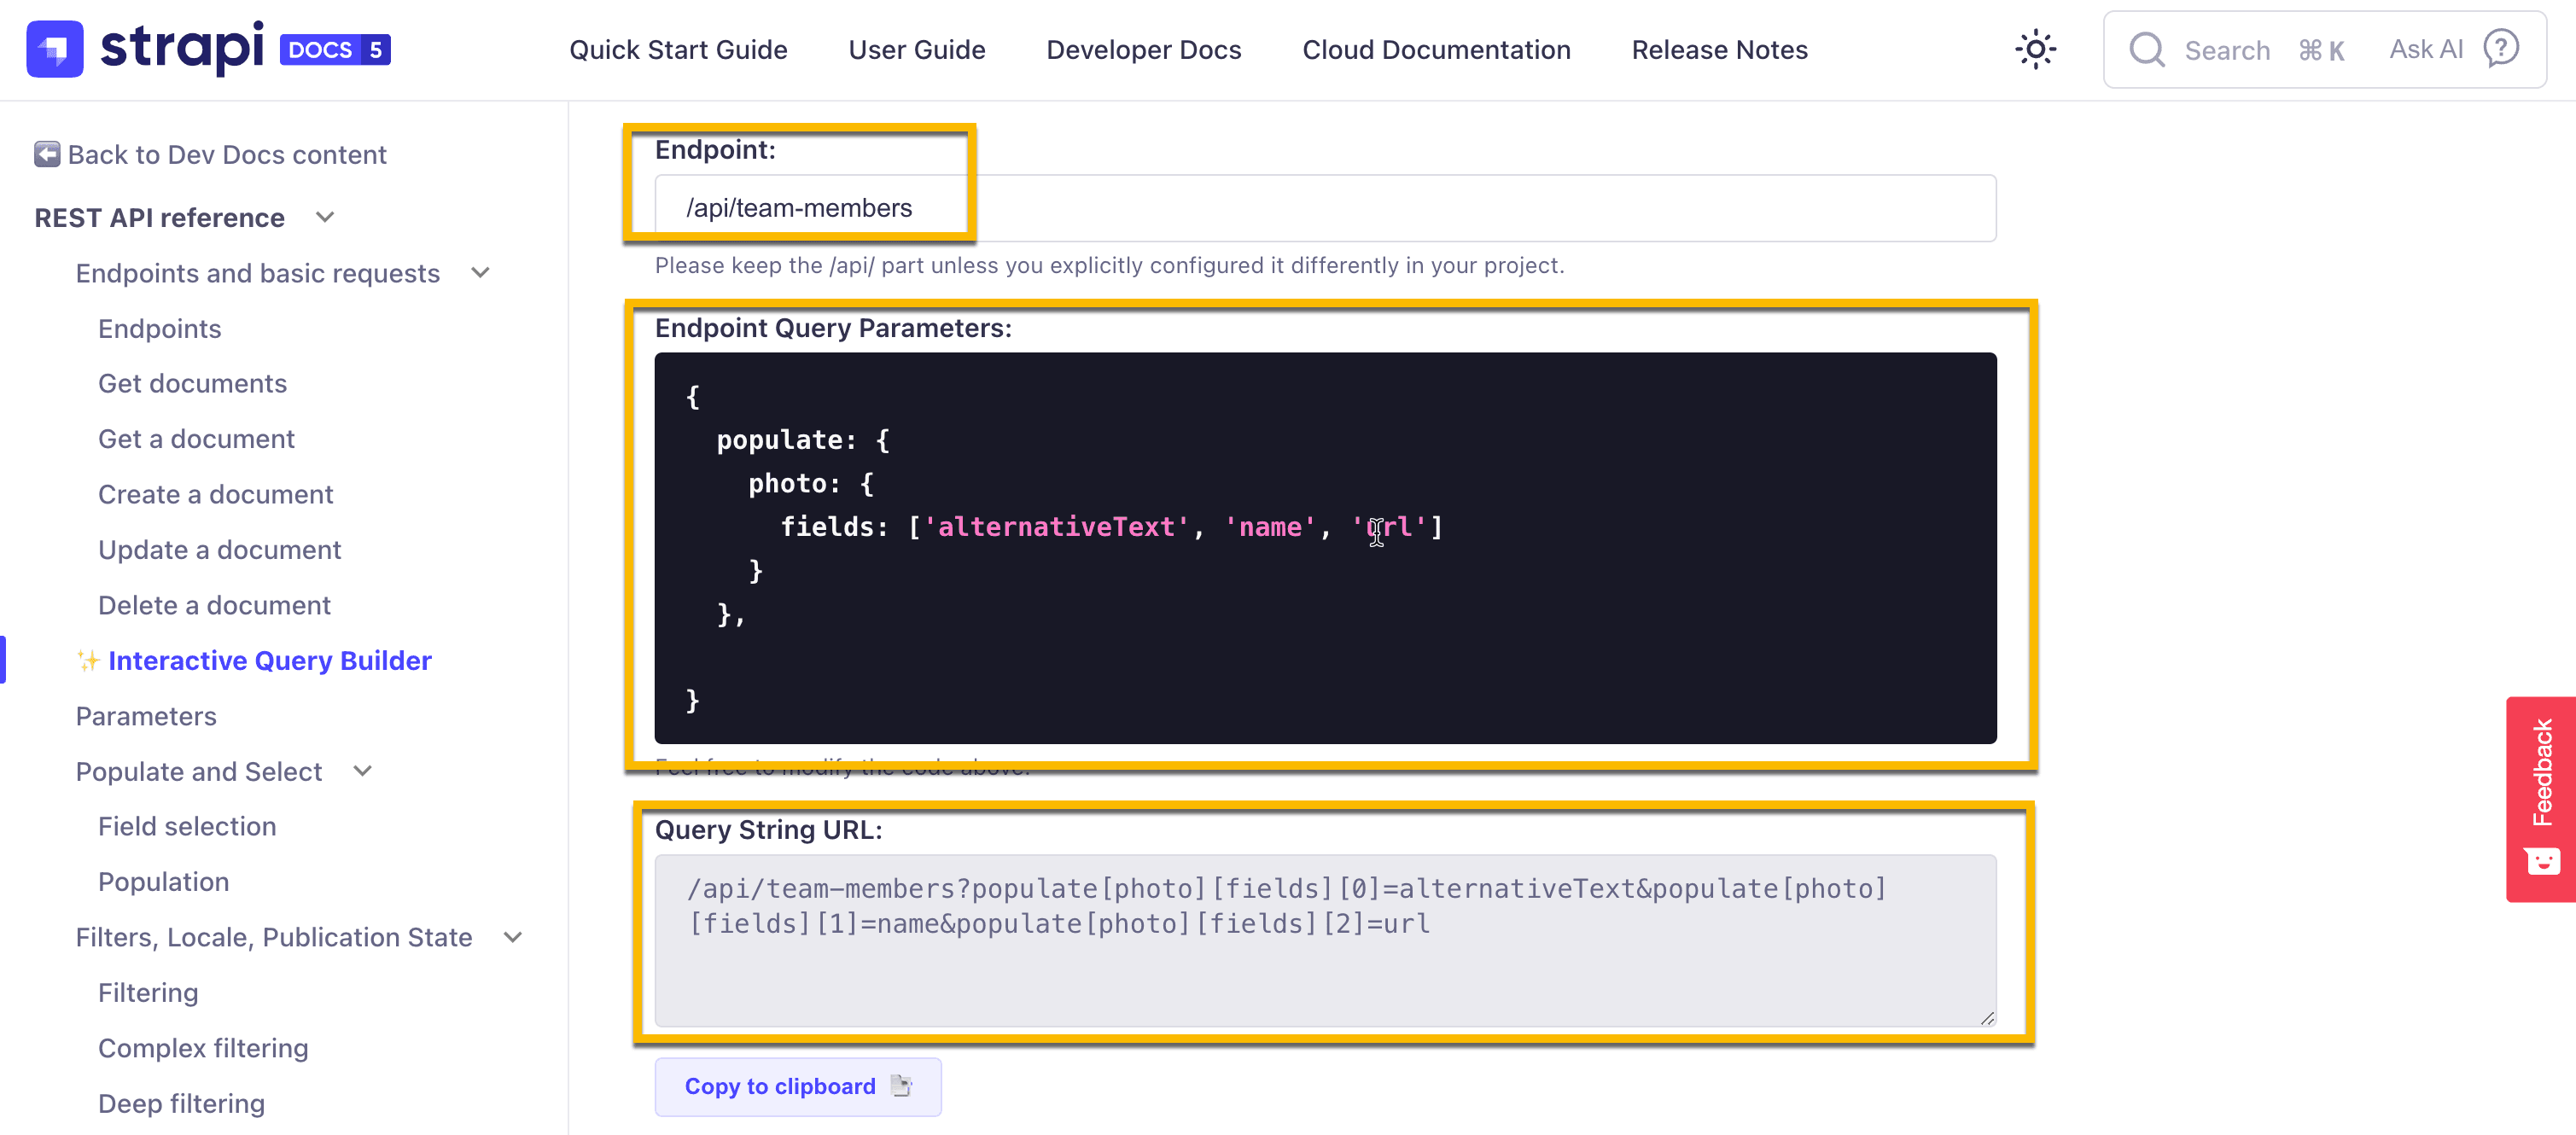Open Filtering sidebar page
Screen dimensions: 2576x1135
148,992
